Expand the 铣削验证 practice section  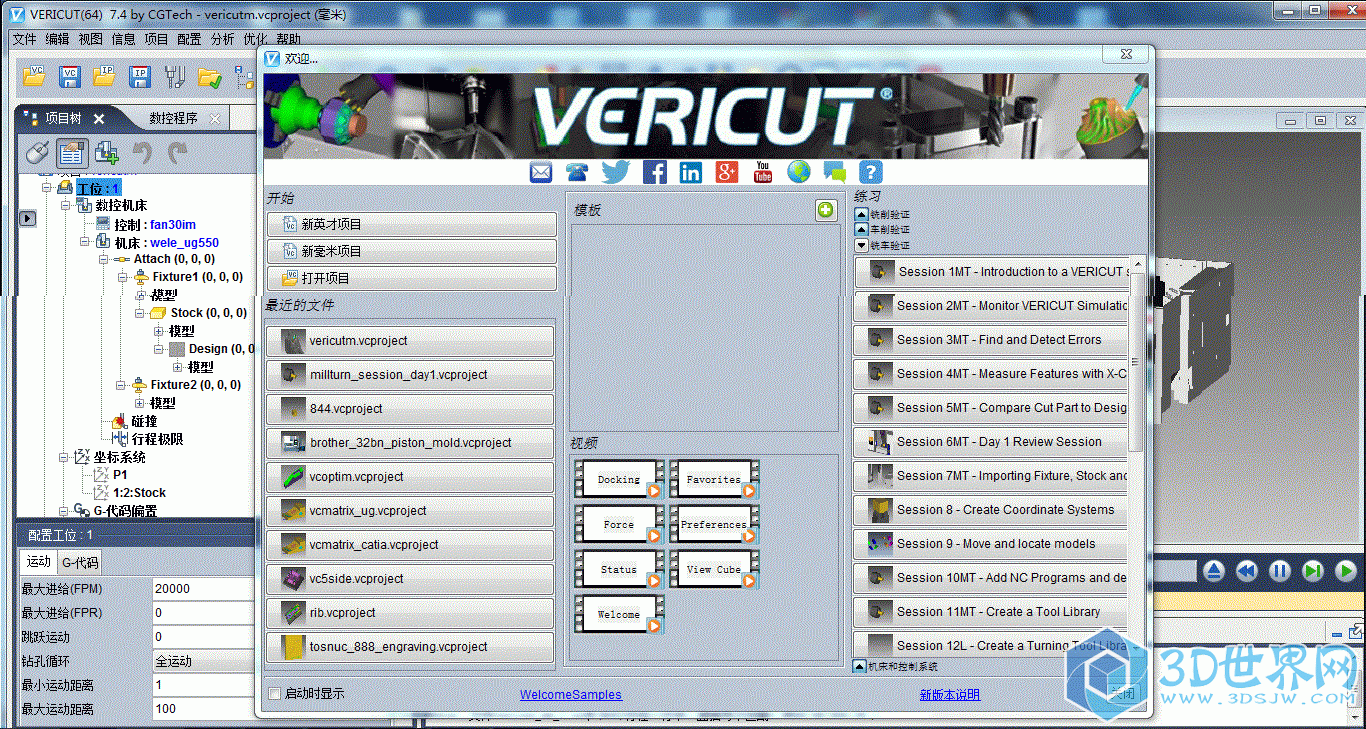click(x=861, y=214)
